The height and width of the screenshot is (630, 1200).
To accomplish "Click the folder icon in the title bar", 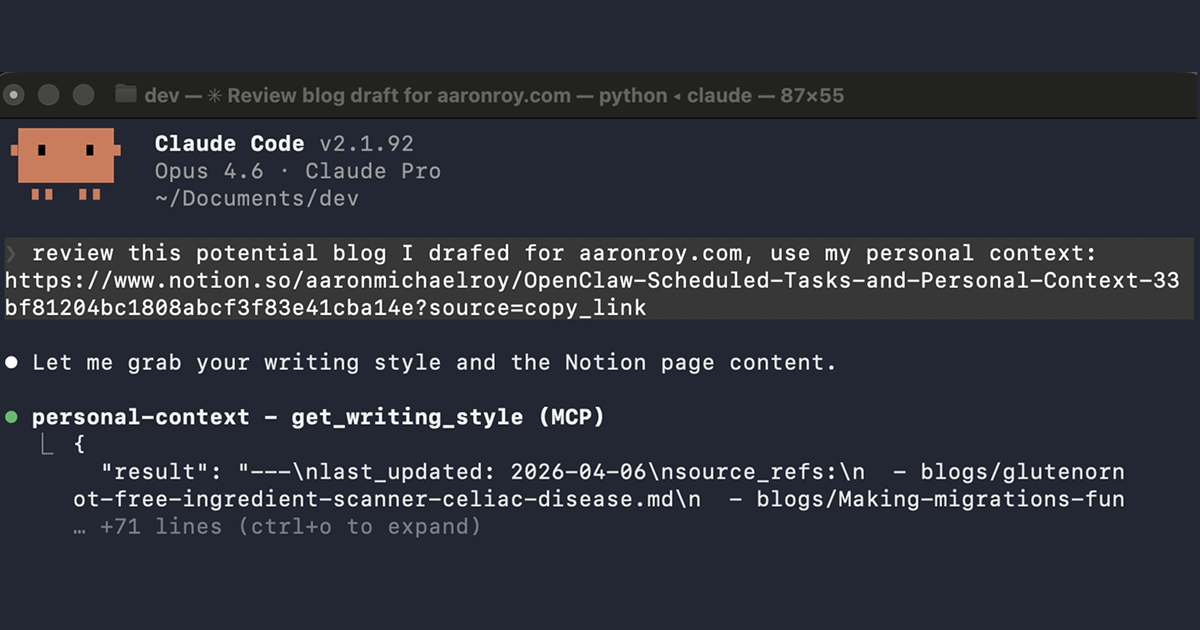I will (x=124, y=94).
